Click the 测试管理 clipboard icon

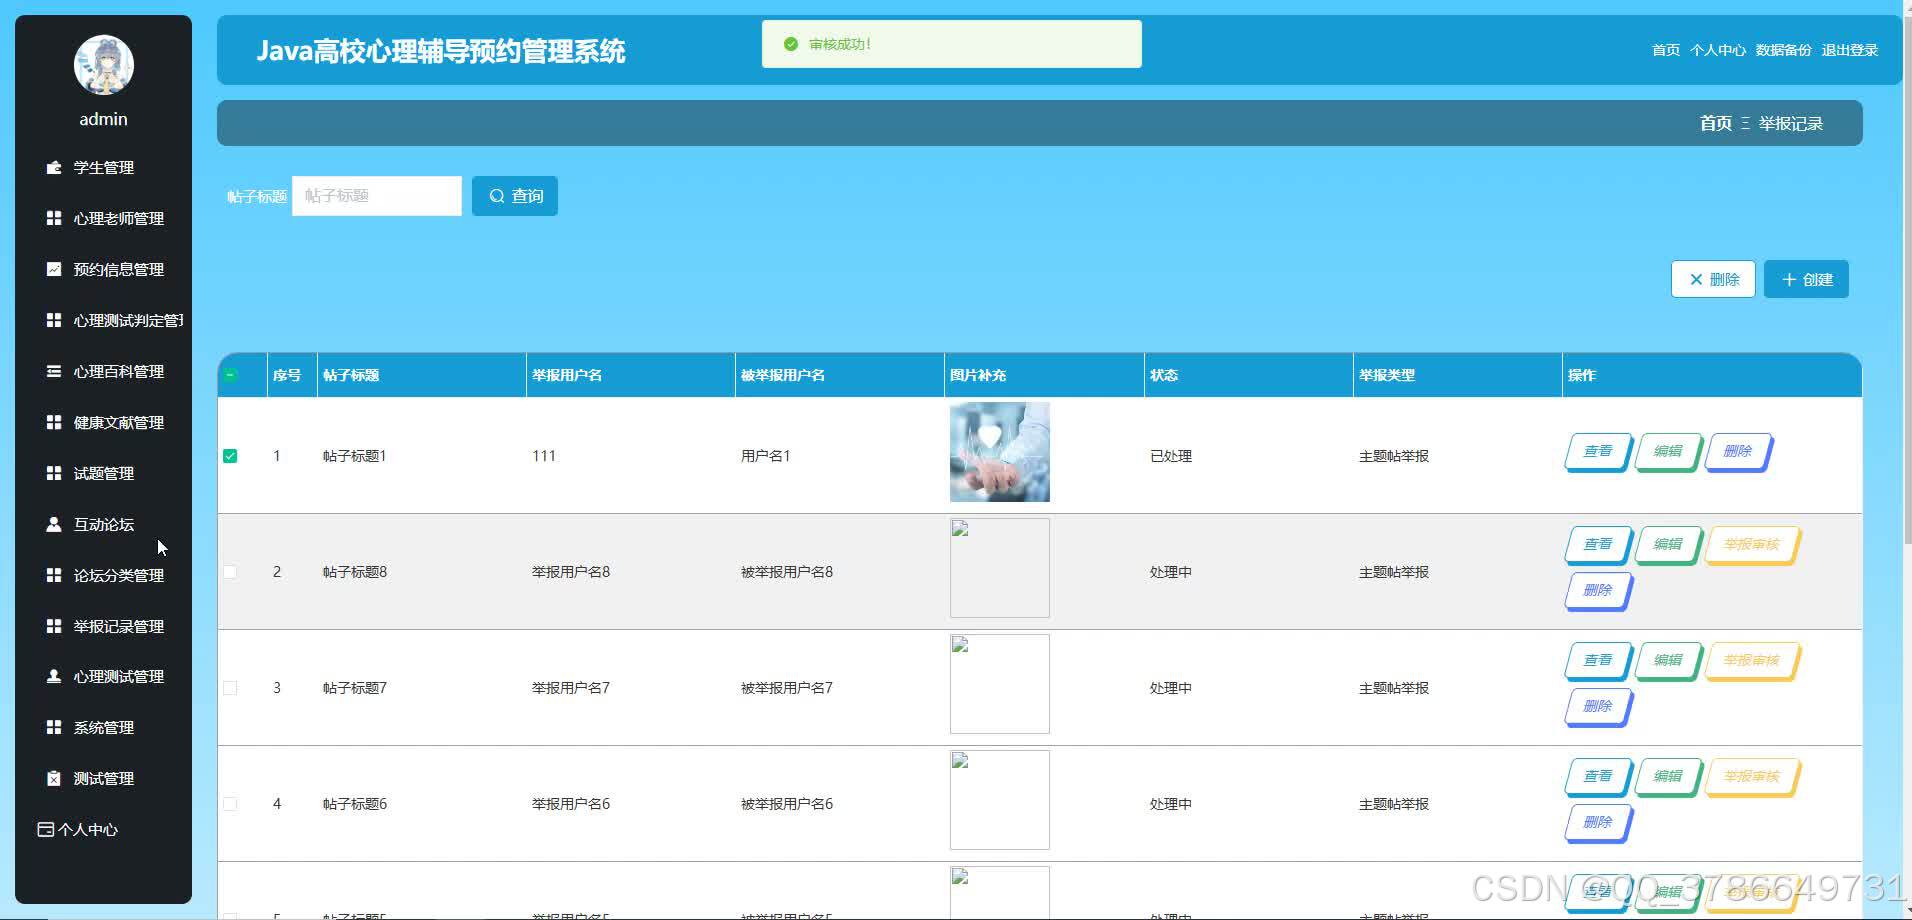[54, 778]
